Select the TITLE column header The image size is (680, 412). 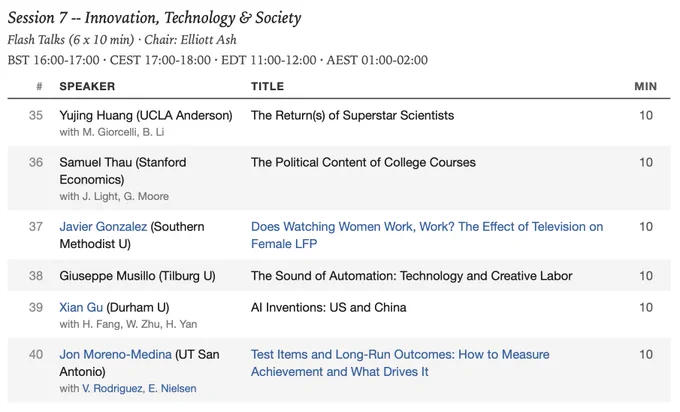(x=267, y=86)
